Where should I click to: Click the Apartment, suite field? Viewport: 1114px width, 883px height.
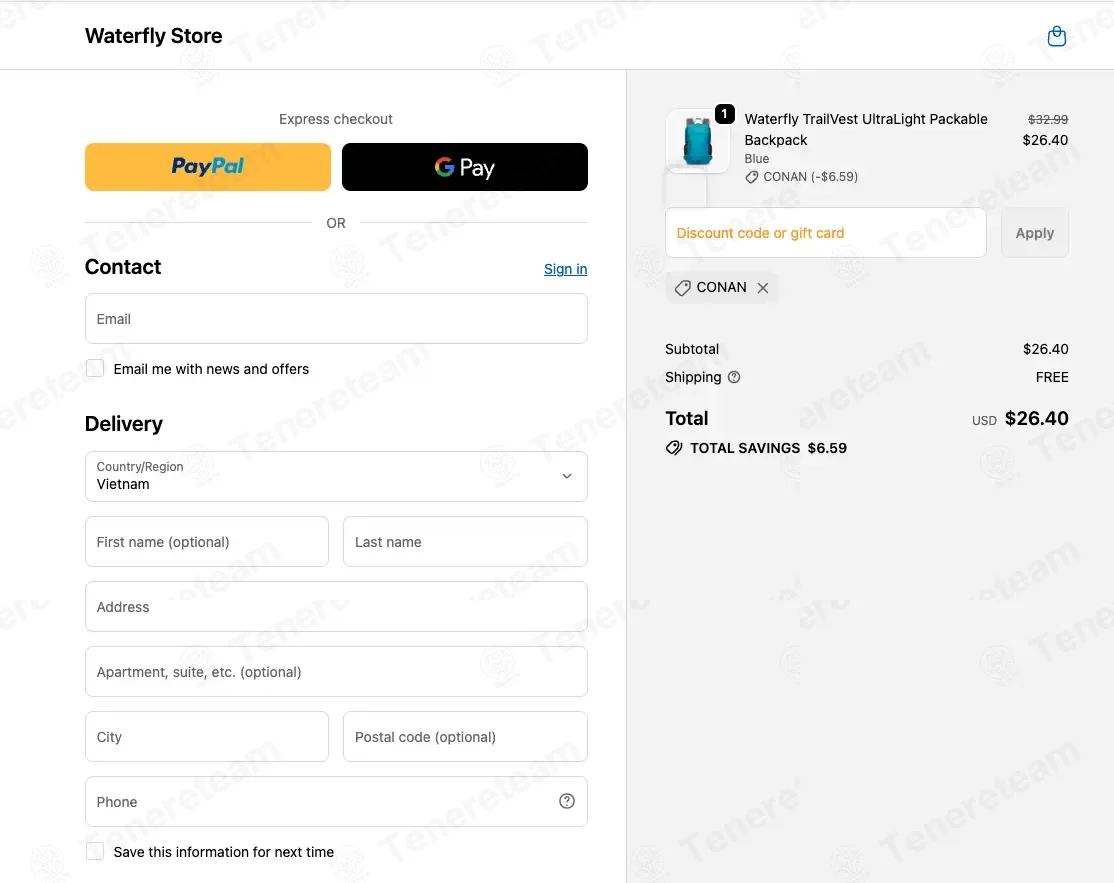(336, 672)
